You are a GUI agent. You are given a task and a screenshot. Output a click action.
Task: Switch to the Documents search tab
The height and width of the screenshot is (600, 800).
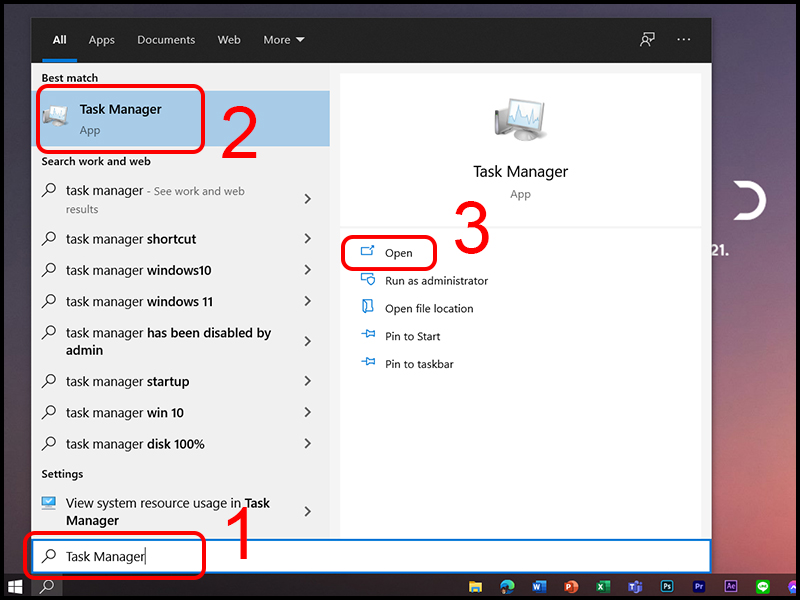[166, 39]
